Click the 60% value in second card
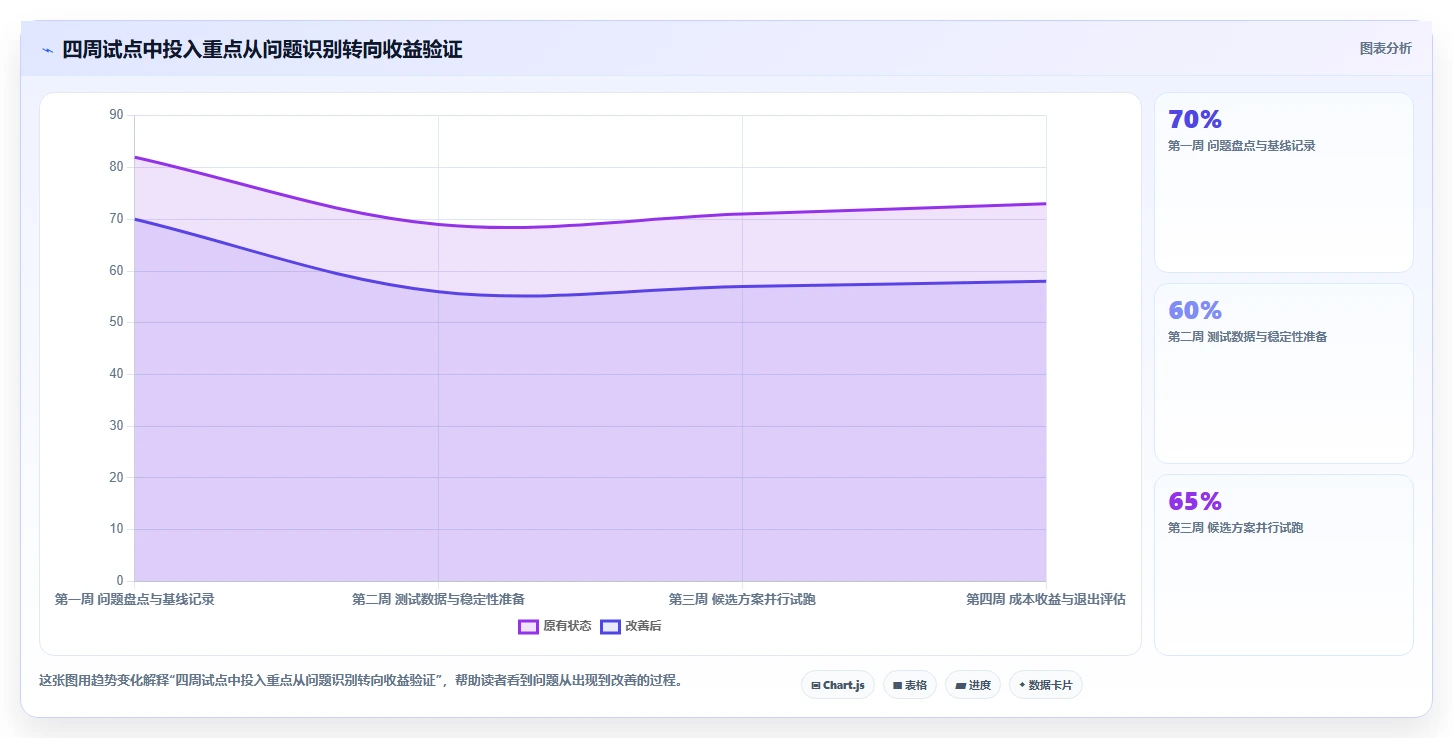This screenshot has height=738, width=1453. pos(1195,310)
